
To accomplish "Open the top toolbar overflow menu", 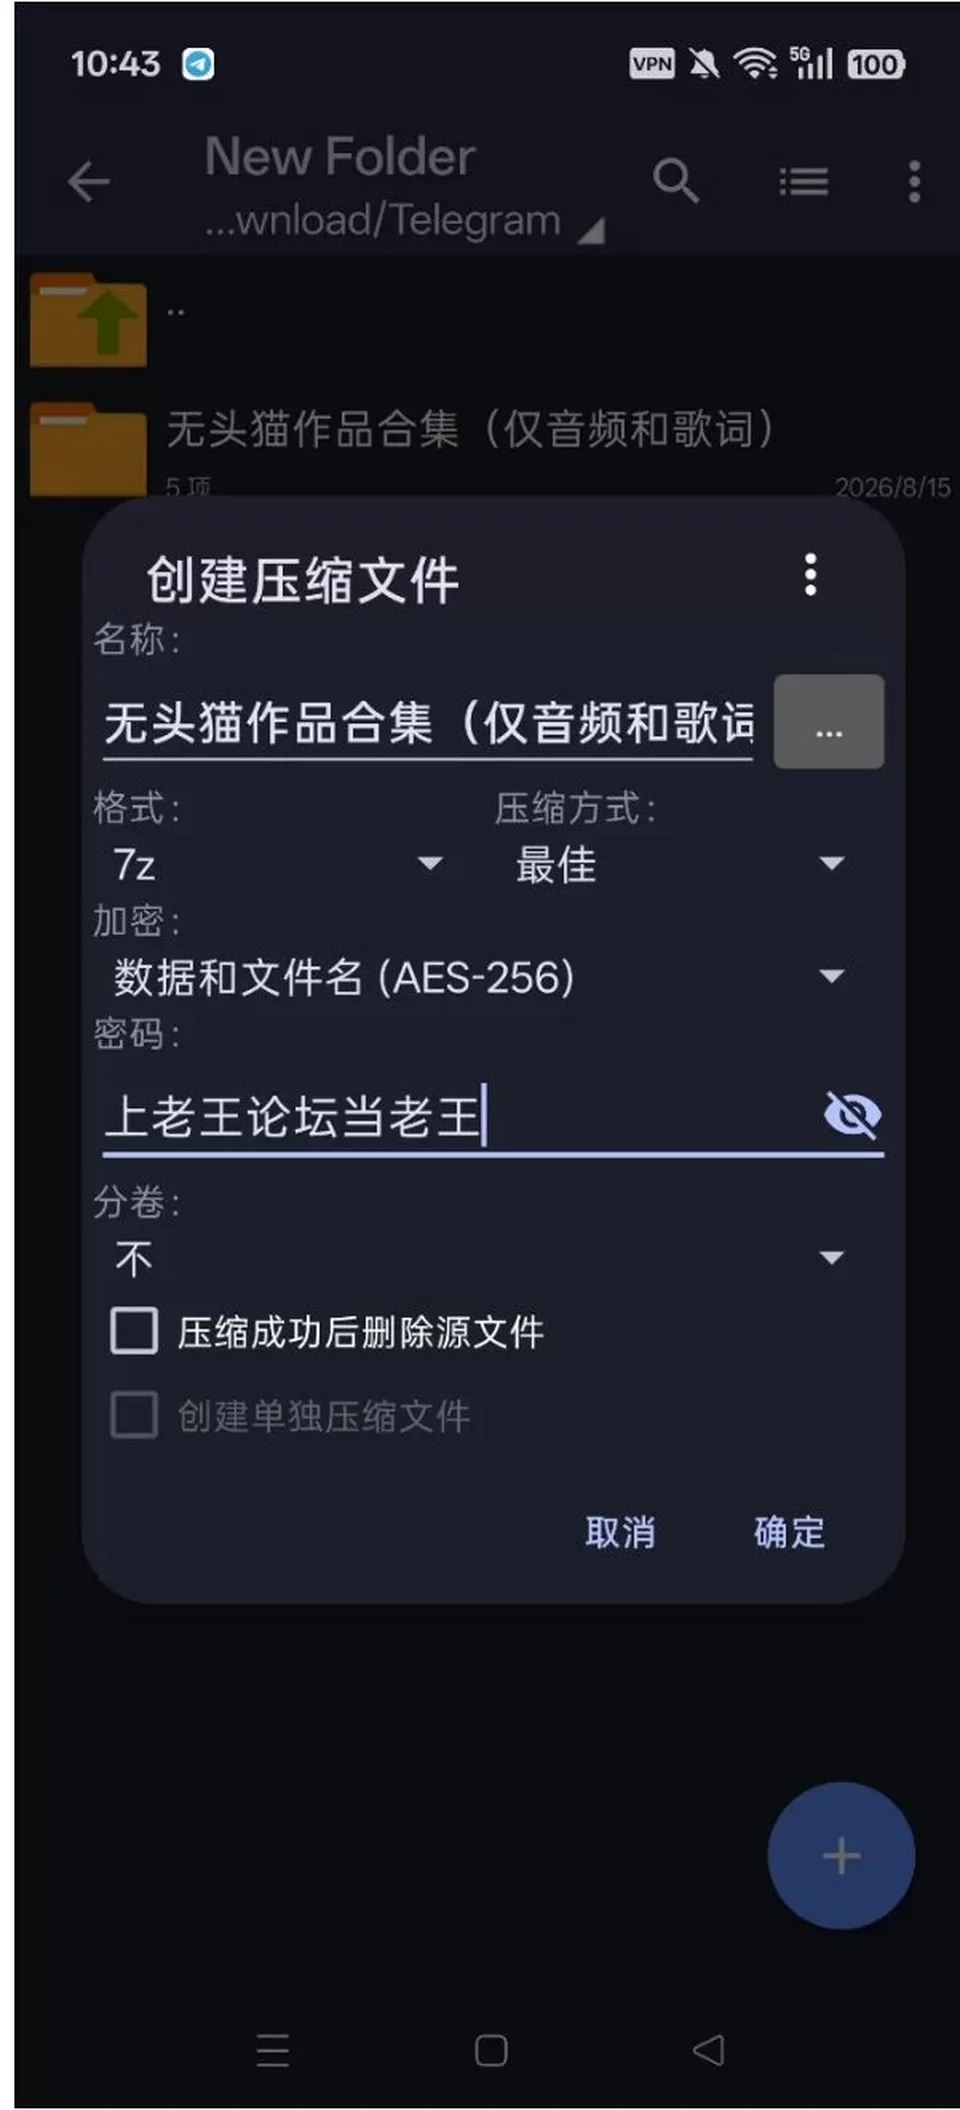I will pyautogui.click(x=914, y=182).
